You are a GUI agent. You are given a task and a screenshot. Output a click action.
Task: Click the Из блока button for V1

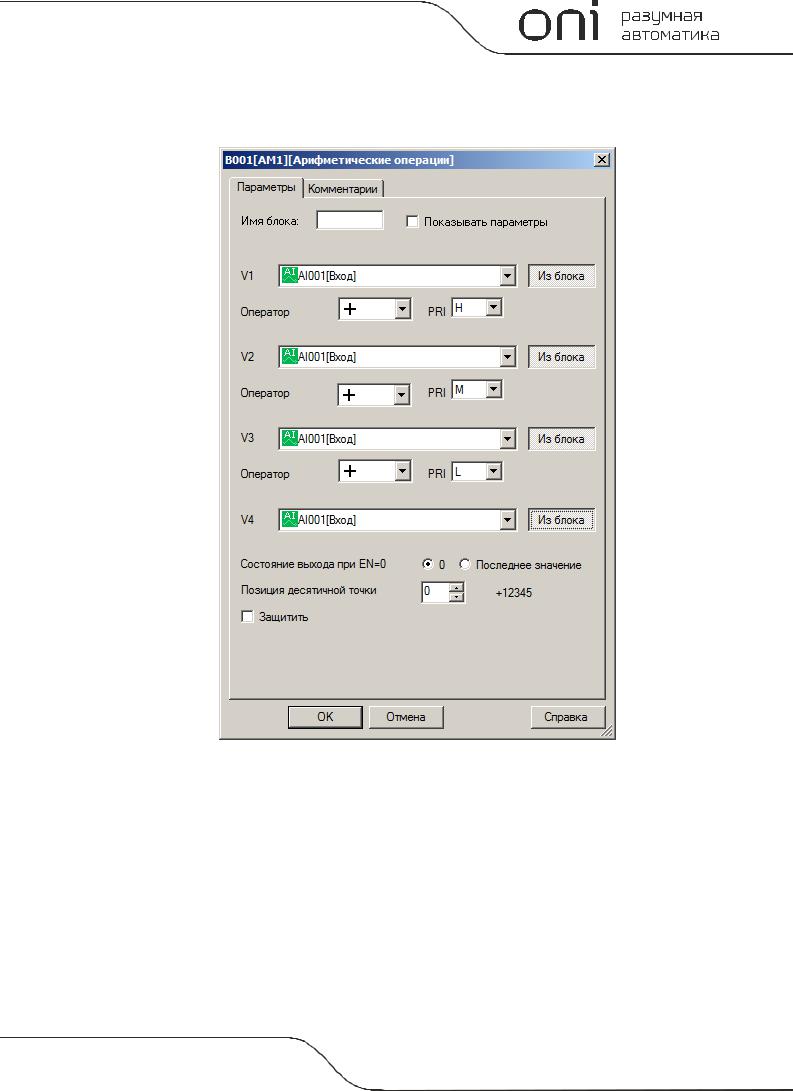[x=561, y=276]
